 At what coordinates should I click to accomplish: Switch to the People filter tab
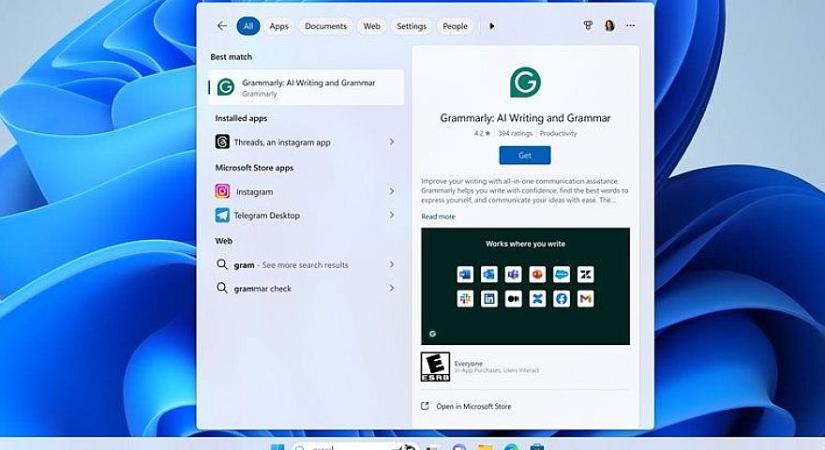(x=455, y=26)
